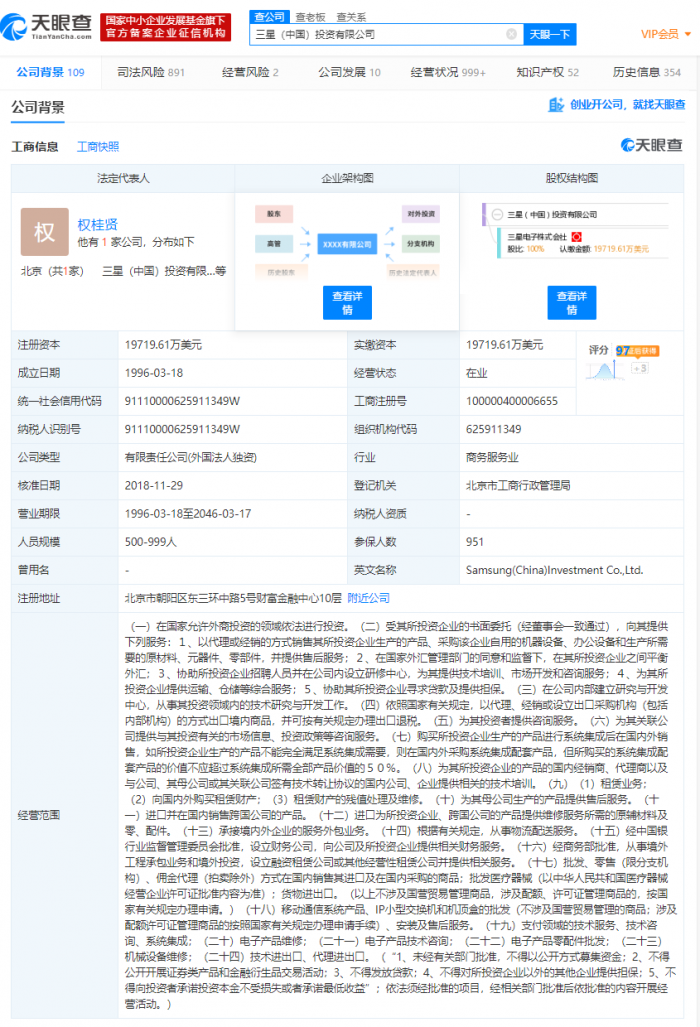Screen dimensions: 700x1027
Task: Select the 历史信息 tab
Action: coord(646,72)
